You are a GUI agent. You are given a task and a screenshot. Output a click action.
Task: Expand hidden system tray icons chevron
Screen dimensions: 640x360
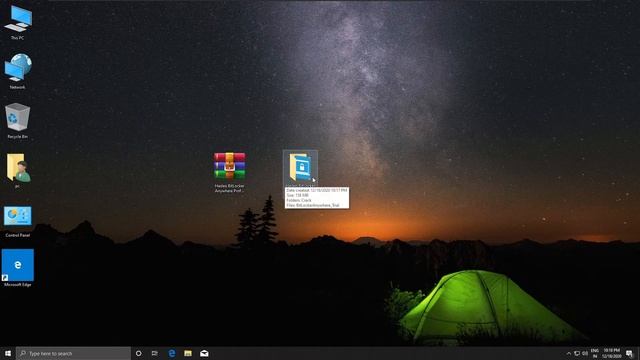coord(569,353)
